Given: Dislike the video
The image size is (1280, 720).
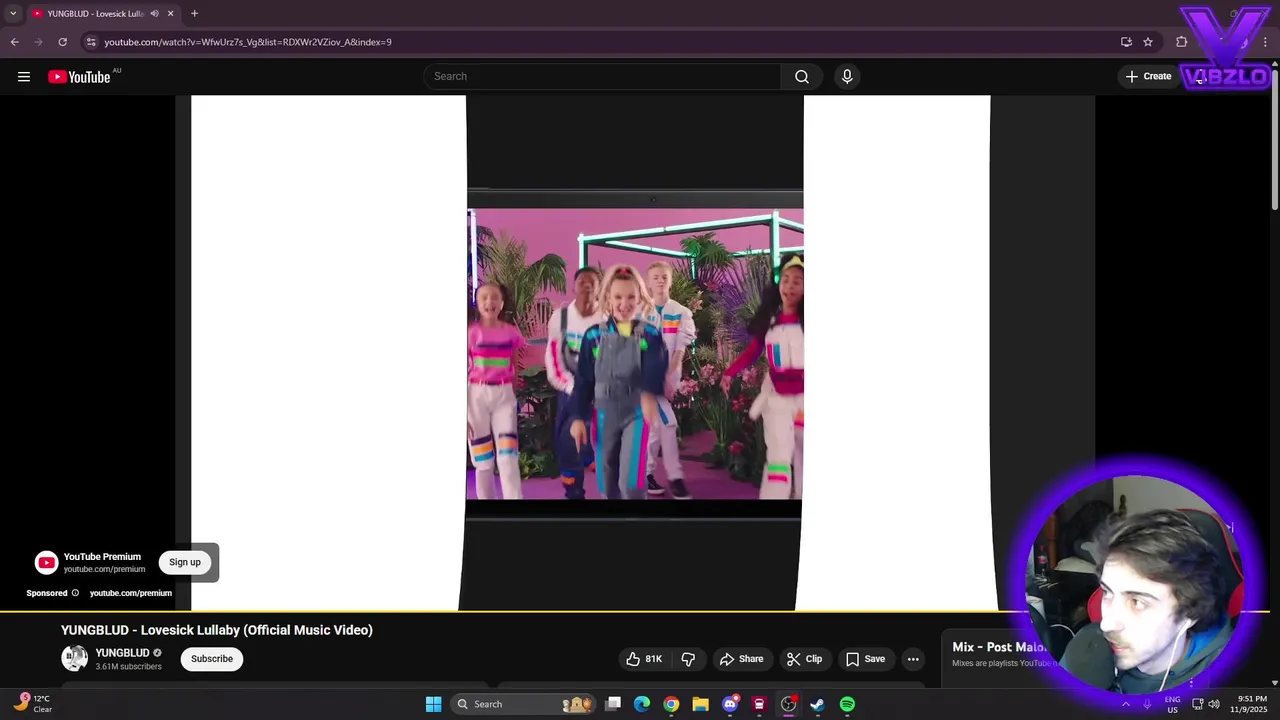Looking at the screenshot, I should coord(688,659).
